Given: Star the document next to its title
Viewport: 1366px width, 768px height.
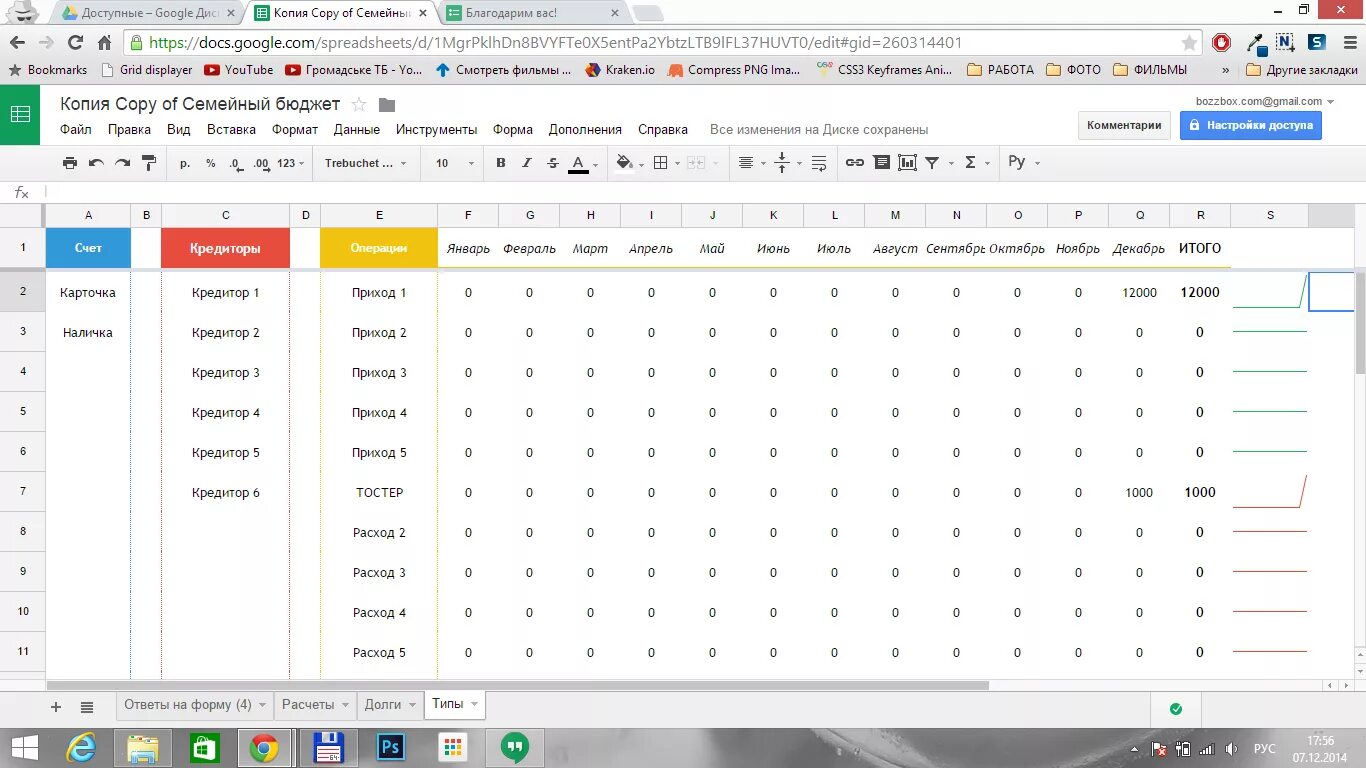Looking at the screenshot, I should pos(359,105).
